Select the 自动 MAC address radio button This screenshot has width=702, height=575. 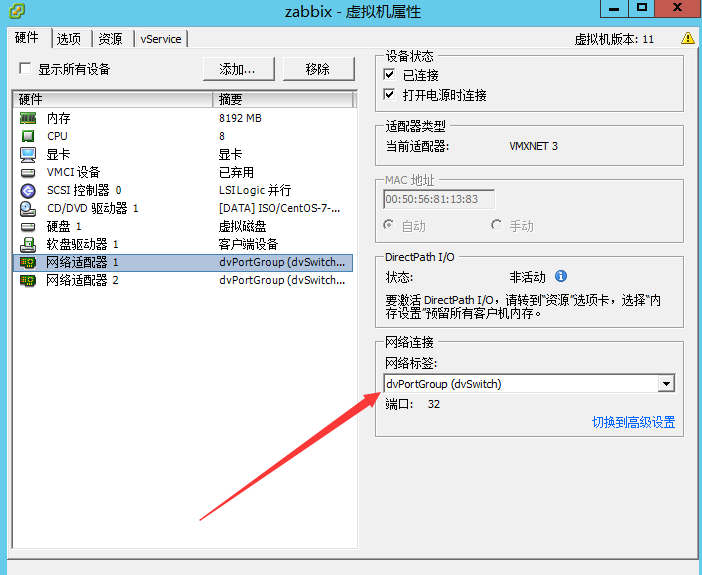[389, 225]
